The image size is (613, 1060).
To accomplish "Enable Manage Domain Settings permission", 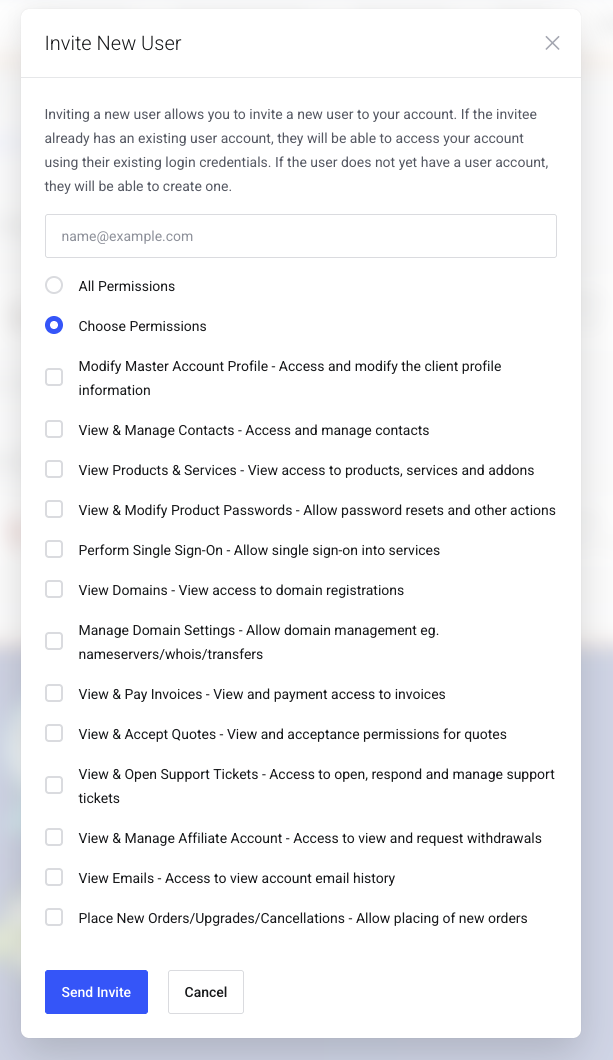I will (x=54, y=642).
